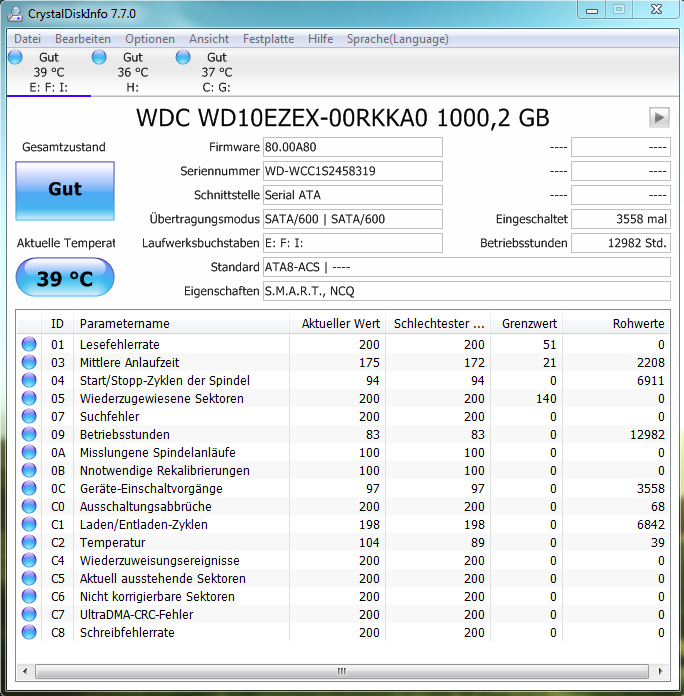This screenshot has width=684, height=696.
Task: Click the next disk arrow button
Action: click(x=659, y=118)
